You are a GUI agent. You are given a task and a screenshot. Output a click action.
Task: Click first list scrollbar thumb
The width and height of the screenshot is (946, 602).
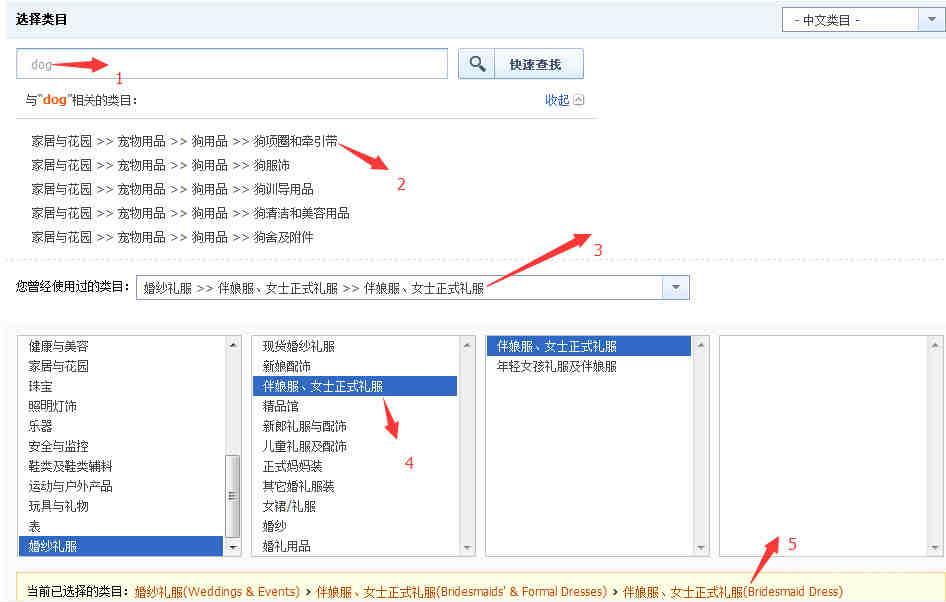pos(233,496)
